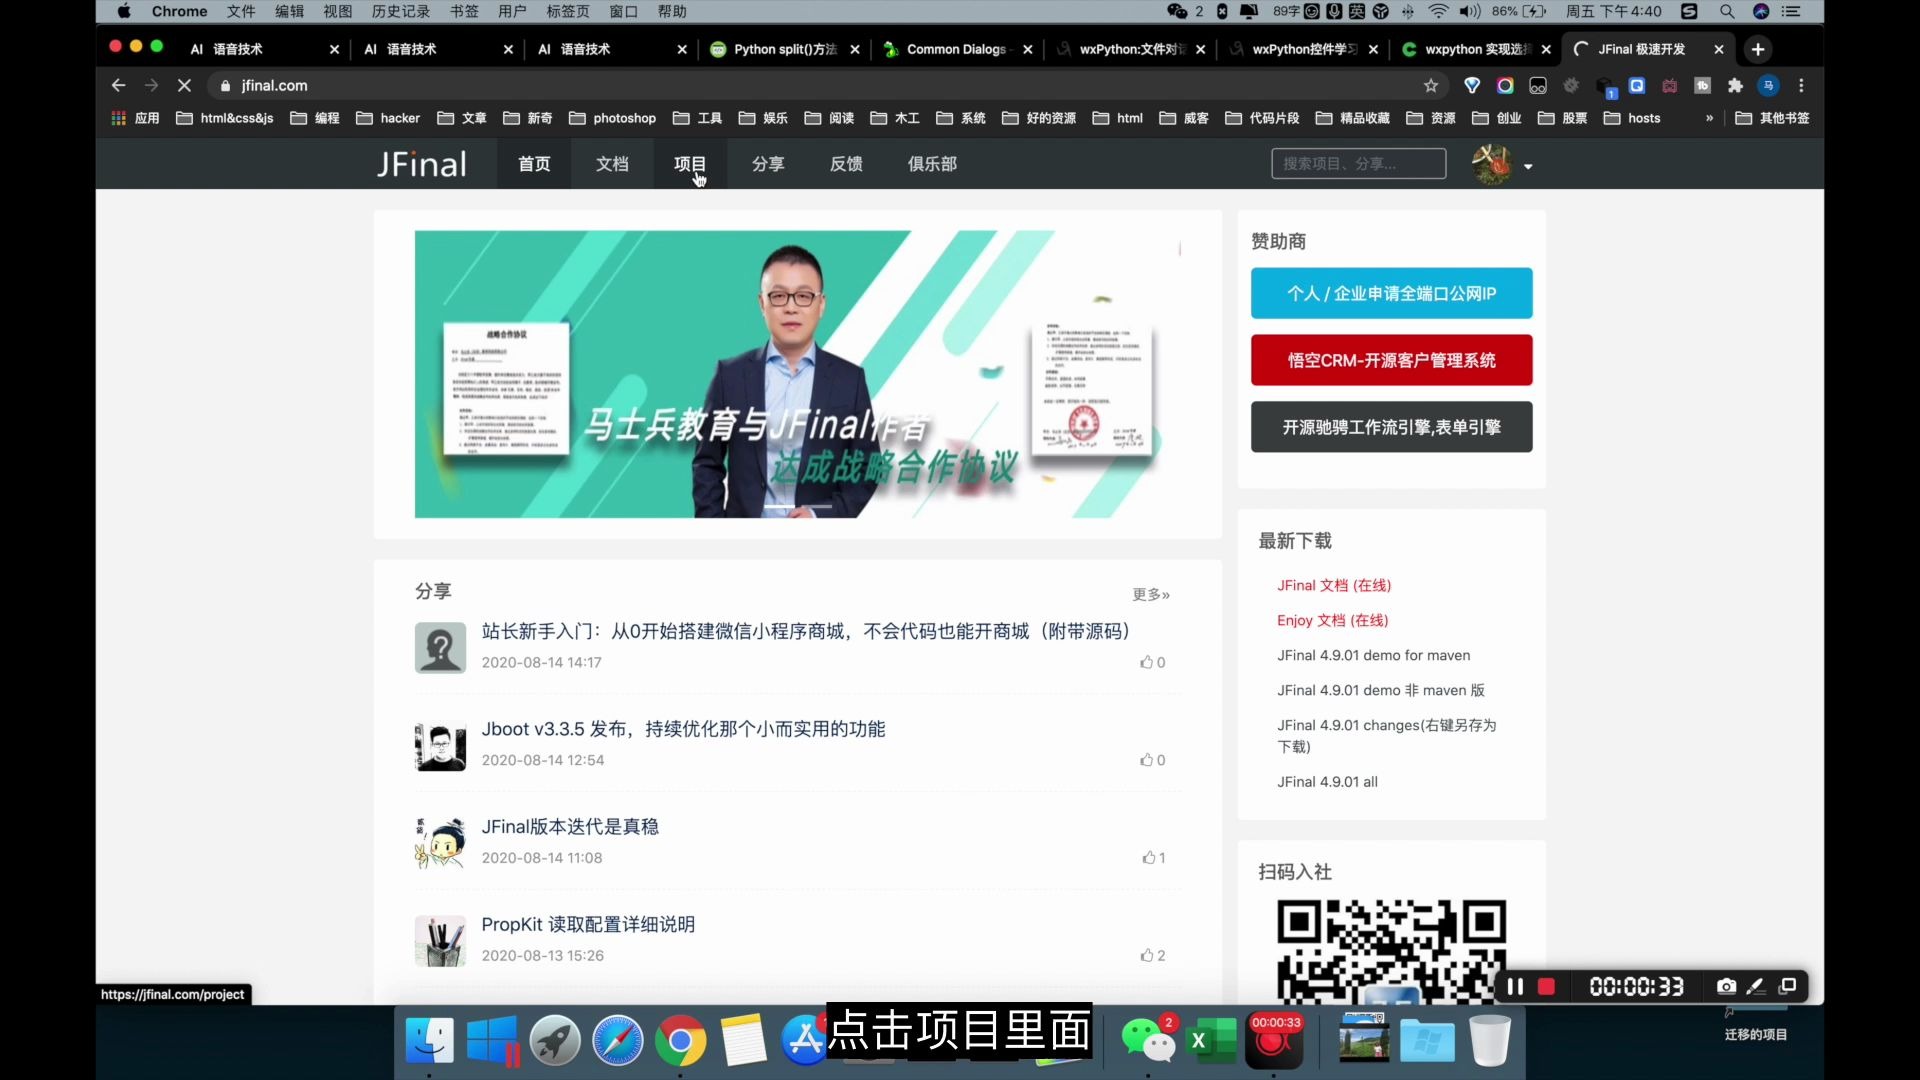Open the hosts bookmarks folder
The height and width of the screenshot is (1080, 1920).
point(1632,118)
